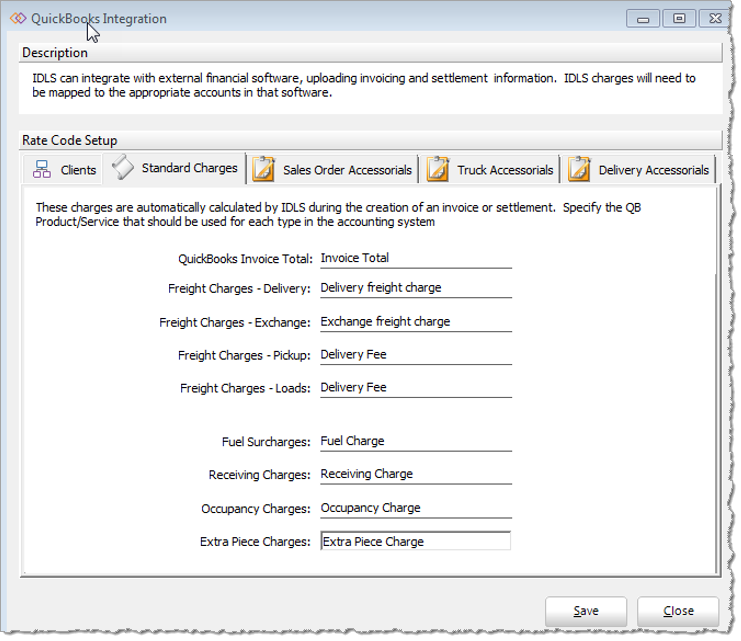Click the QuickBooks Integration title text
Screen dimensions: 741x641
tap(99, 18)
